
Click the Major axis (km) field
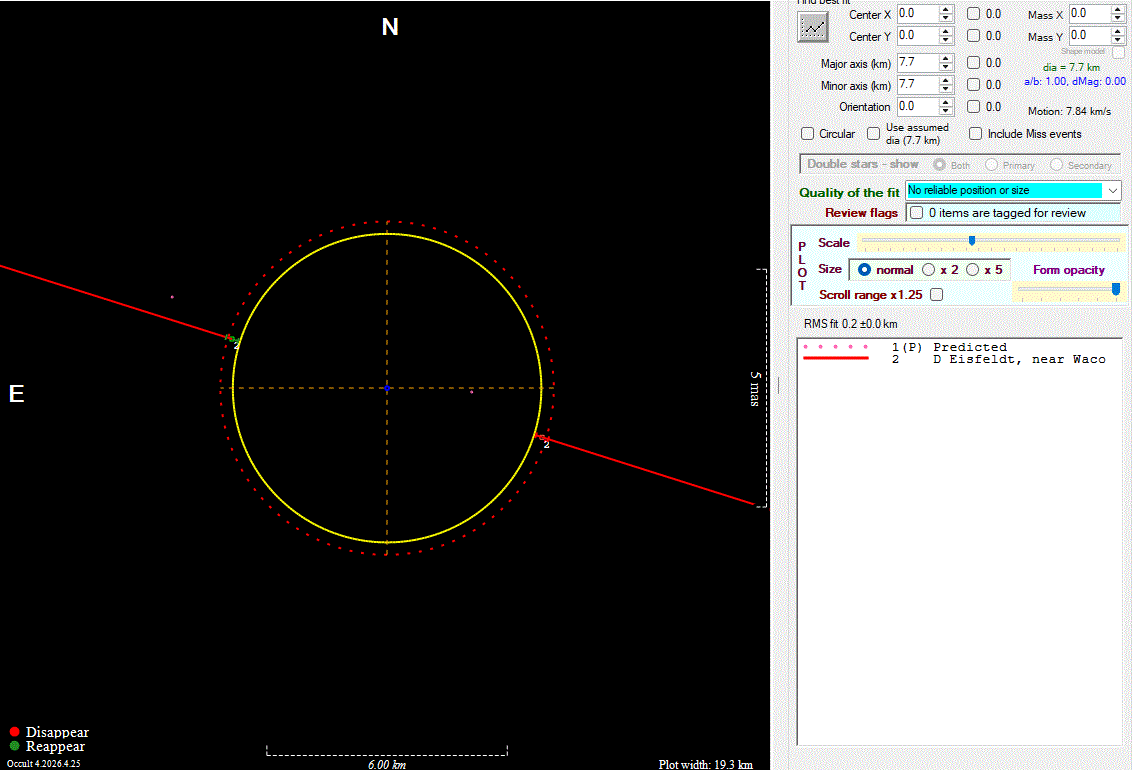tap(917, 63)
